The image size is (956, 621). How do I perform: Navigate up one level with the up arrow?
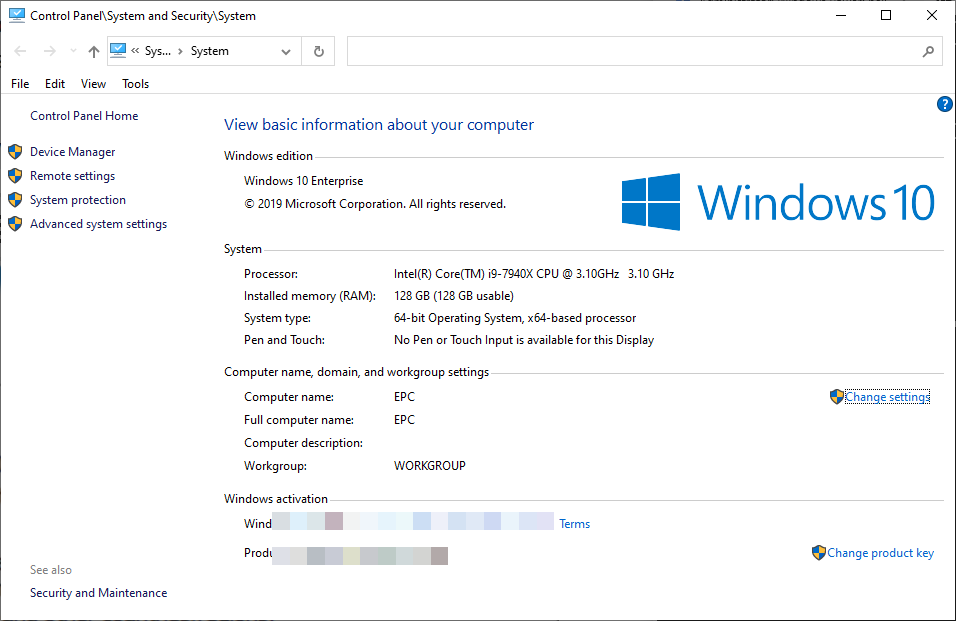93,50
